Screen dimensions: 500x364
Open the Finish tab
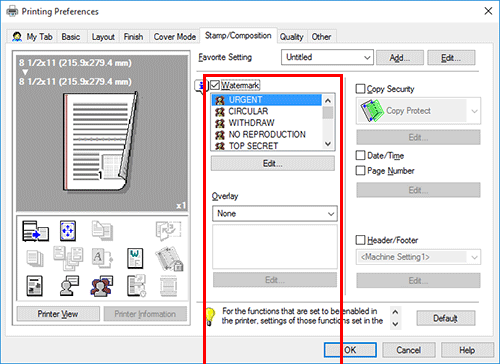(x=133, y=37)
